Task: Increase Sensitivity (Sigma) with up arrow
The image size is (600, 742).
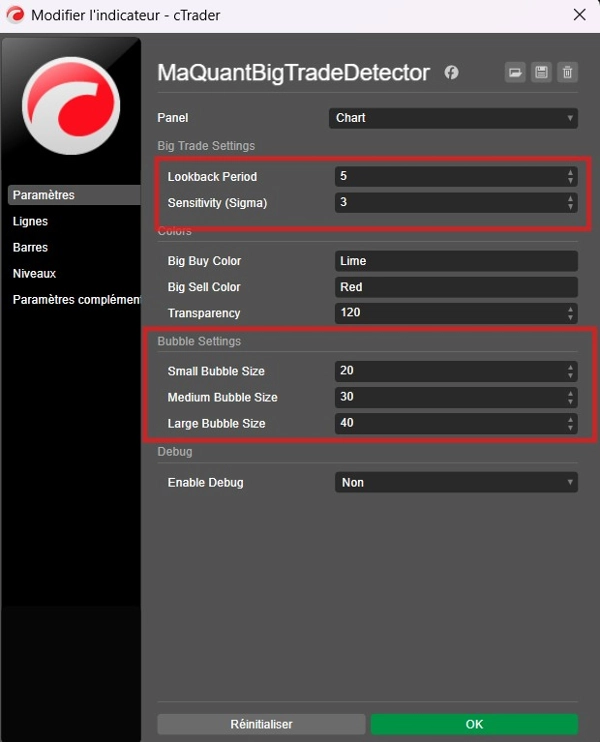Action: 570,198
